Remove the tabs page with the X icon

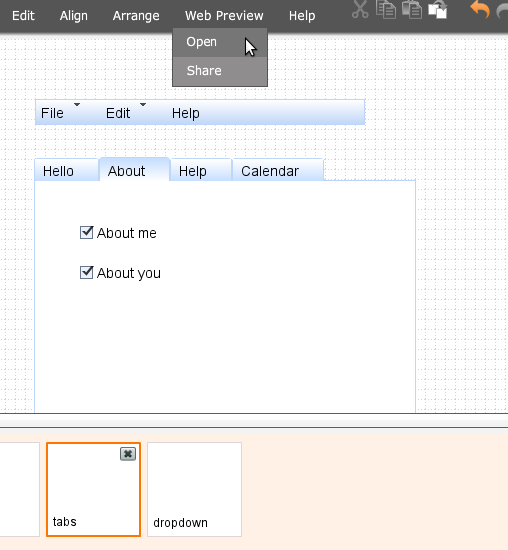coord(128,454)
